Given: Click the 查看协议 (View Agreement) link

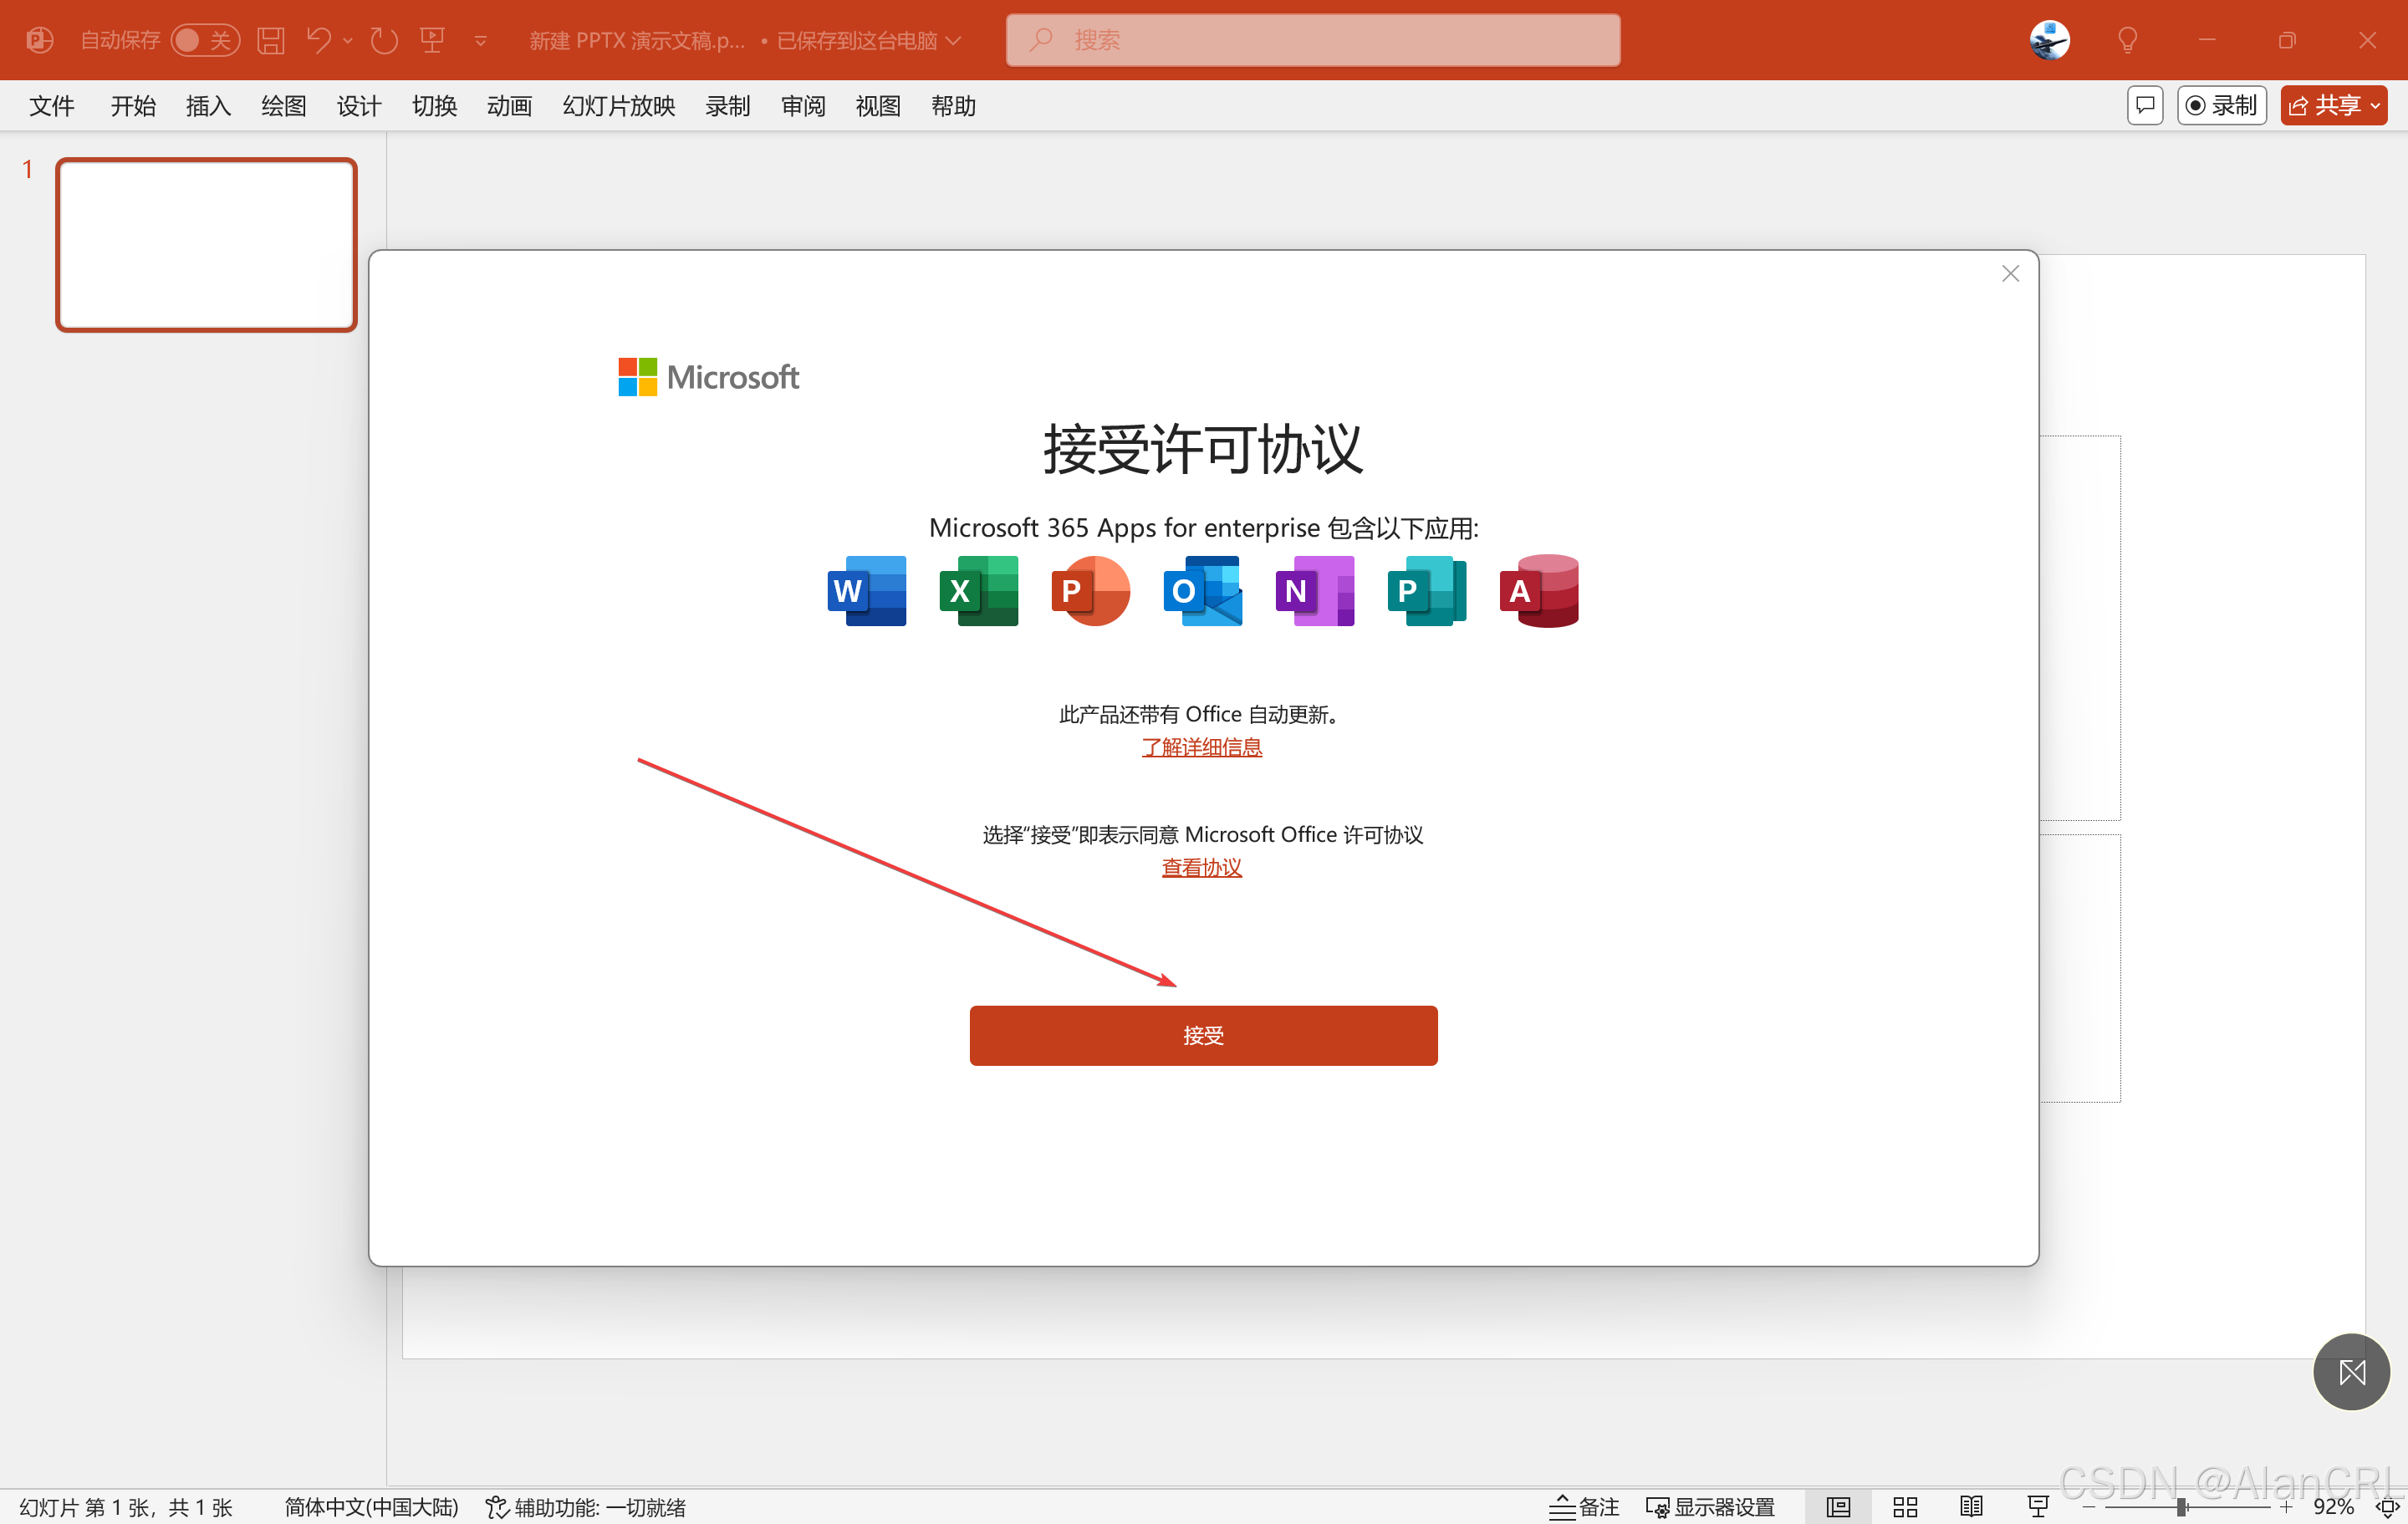Looking at the screenshot, I should coord(1201,867).
